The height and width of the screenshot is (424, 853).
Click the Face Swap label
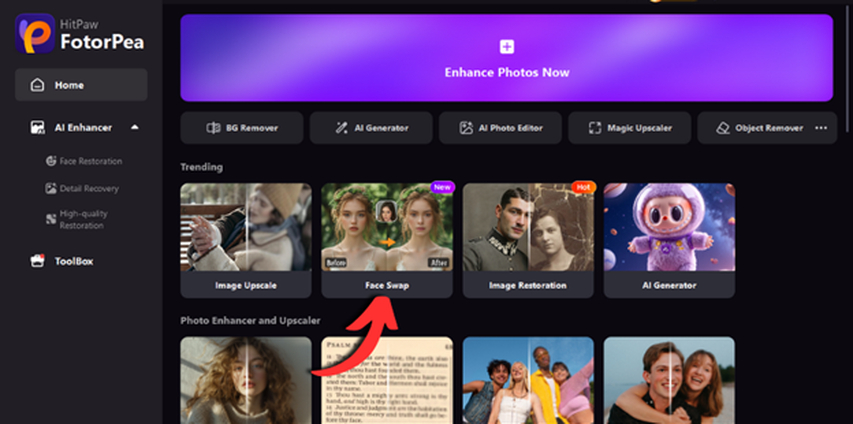coord(387,285)
